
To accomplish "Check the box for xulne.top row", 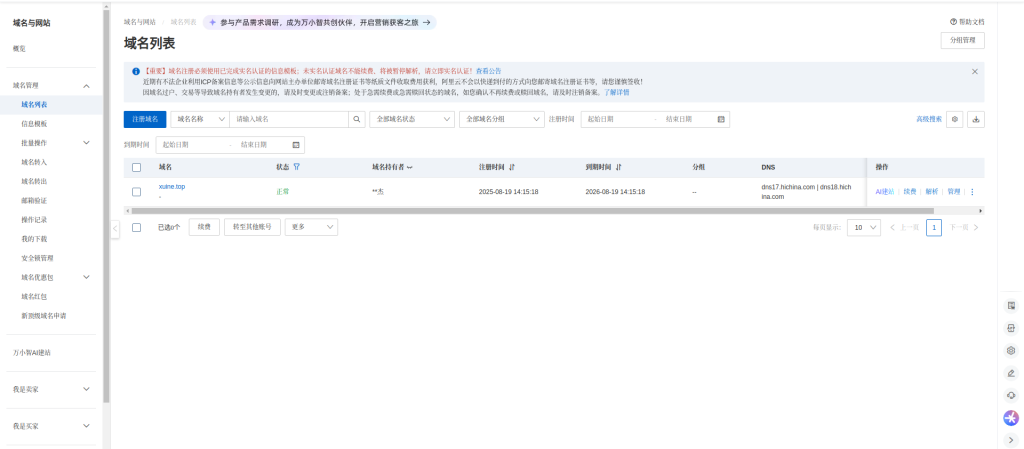I will pos(136,191).
